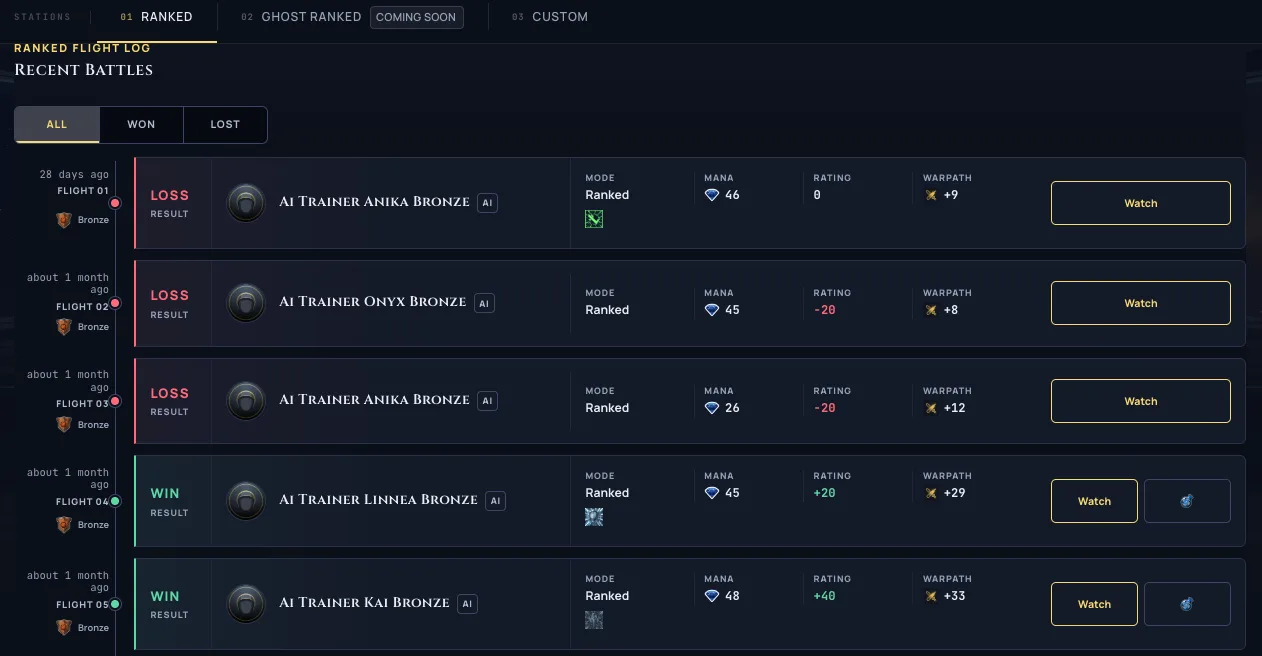Click opponent name Ai Trainer Onyx Bronze
Viewport: 1262px width, 656px height.
coord(373,302)
